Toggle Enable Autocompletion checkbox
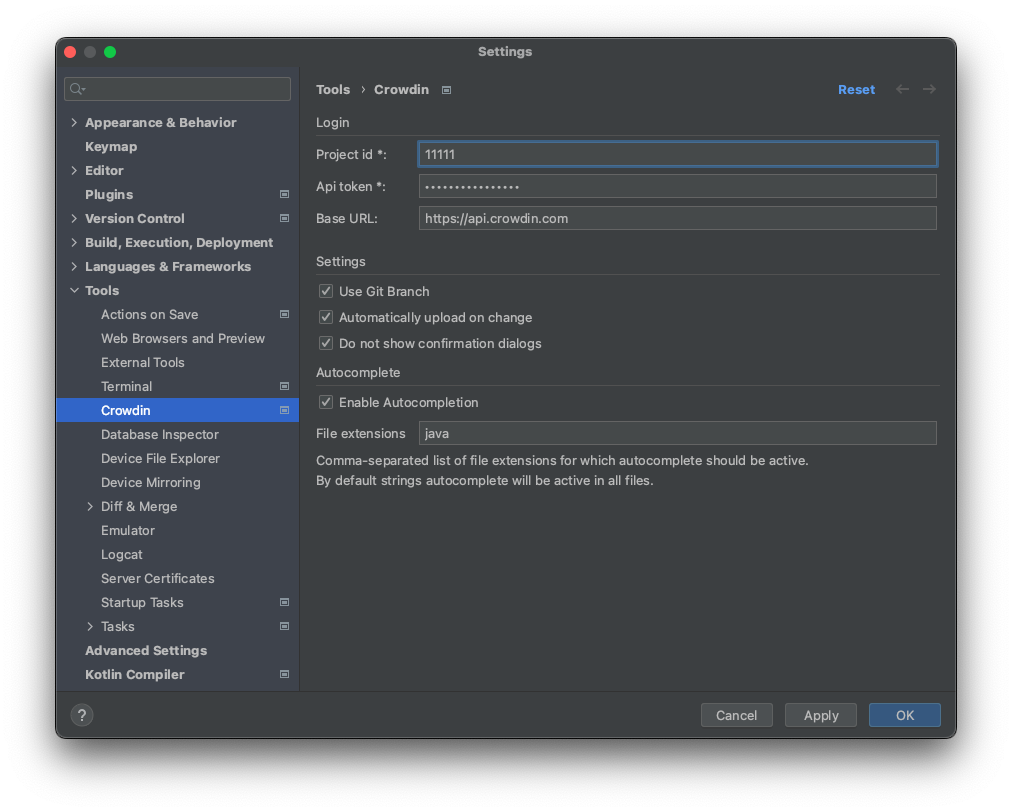The image size is (1012, 812). point(326,402)
